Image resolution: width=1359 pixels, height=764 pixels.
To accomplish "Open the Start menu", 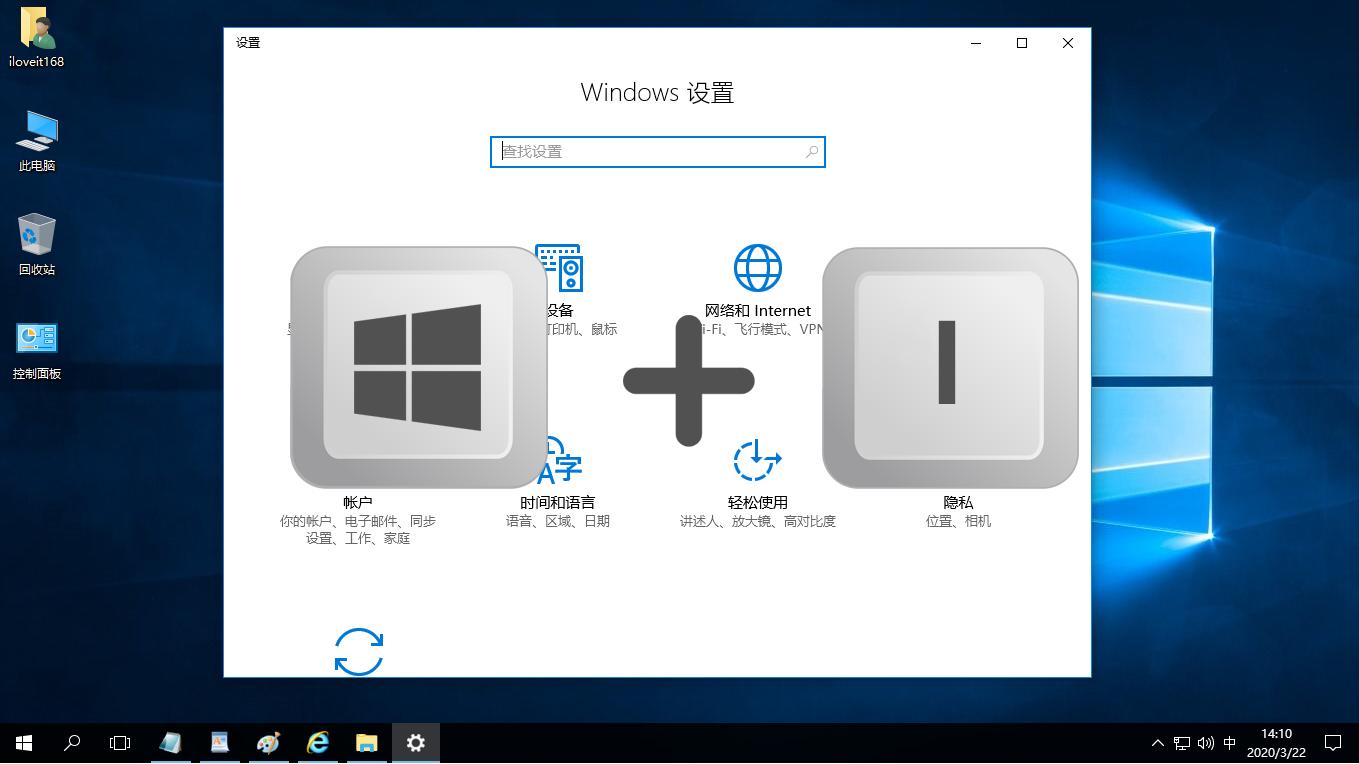I will 22,743.
